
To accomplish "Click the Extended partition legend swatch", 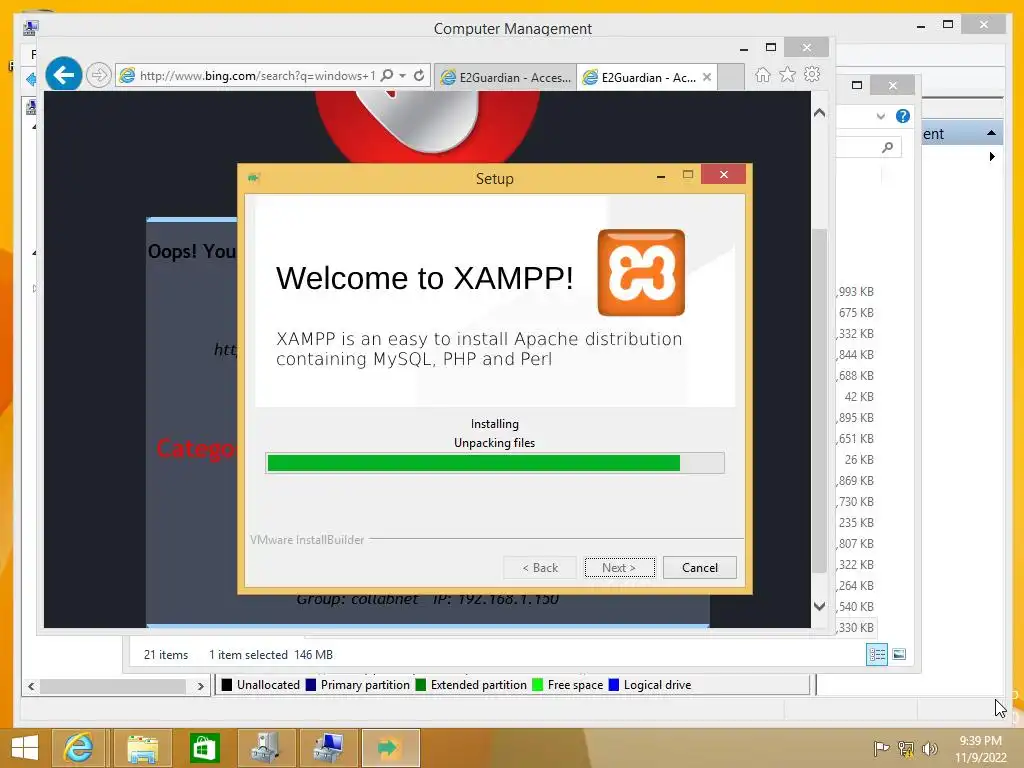I will (x=421, y=685).
